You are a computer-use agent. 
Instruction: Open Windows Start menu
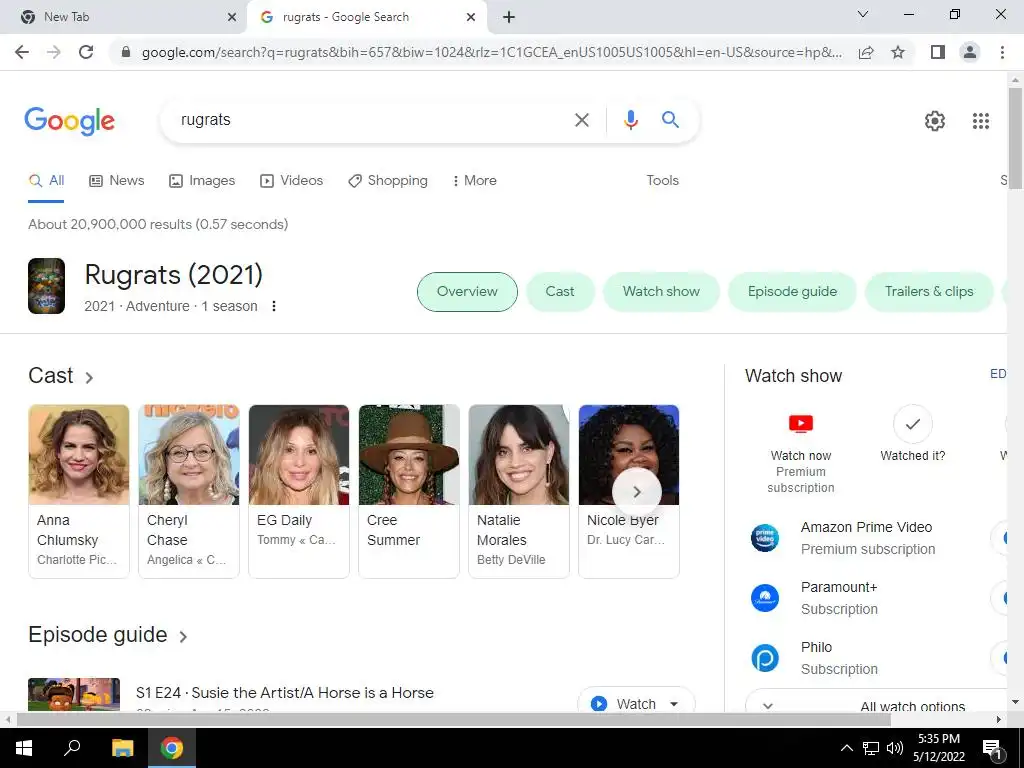[24, 748]
